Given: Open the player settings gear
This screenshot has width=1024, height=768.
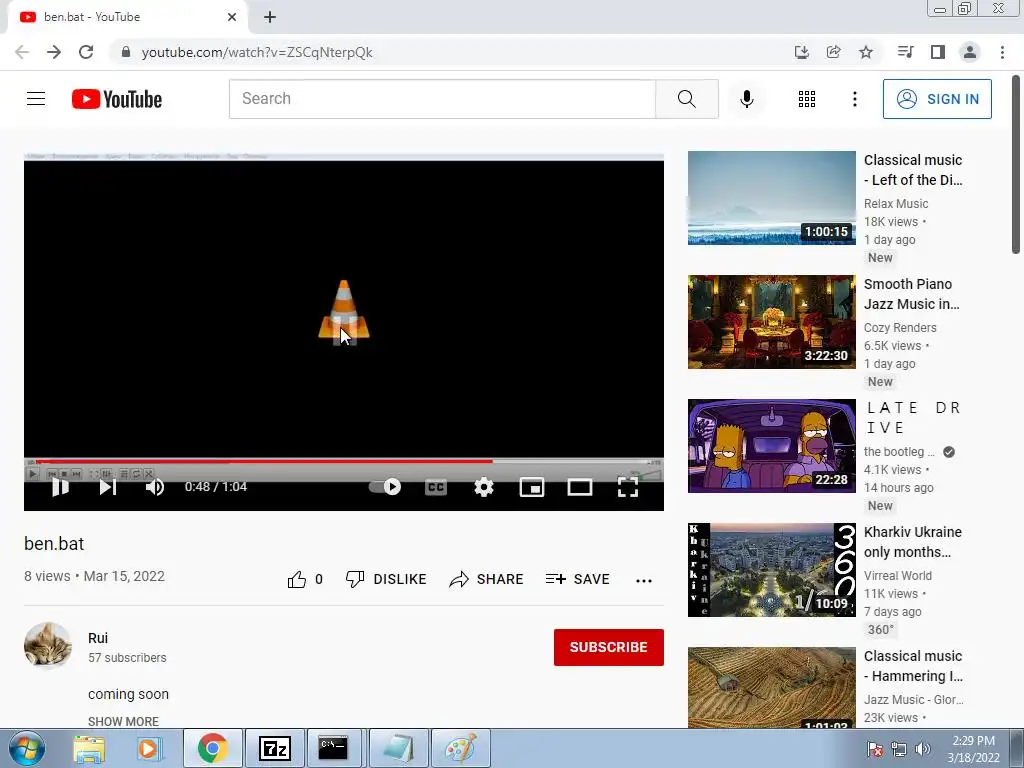Looking at the screenshot, I should point(484,487).
